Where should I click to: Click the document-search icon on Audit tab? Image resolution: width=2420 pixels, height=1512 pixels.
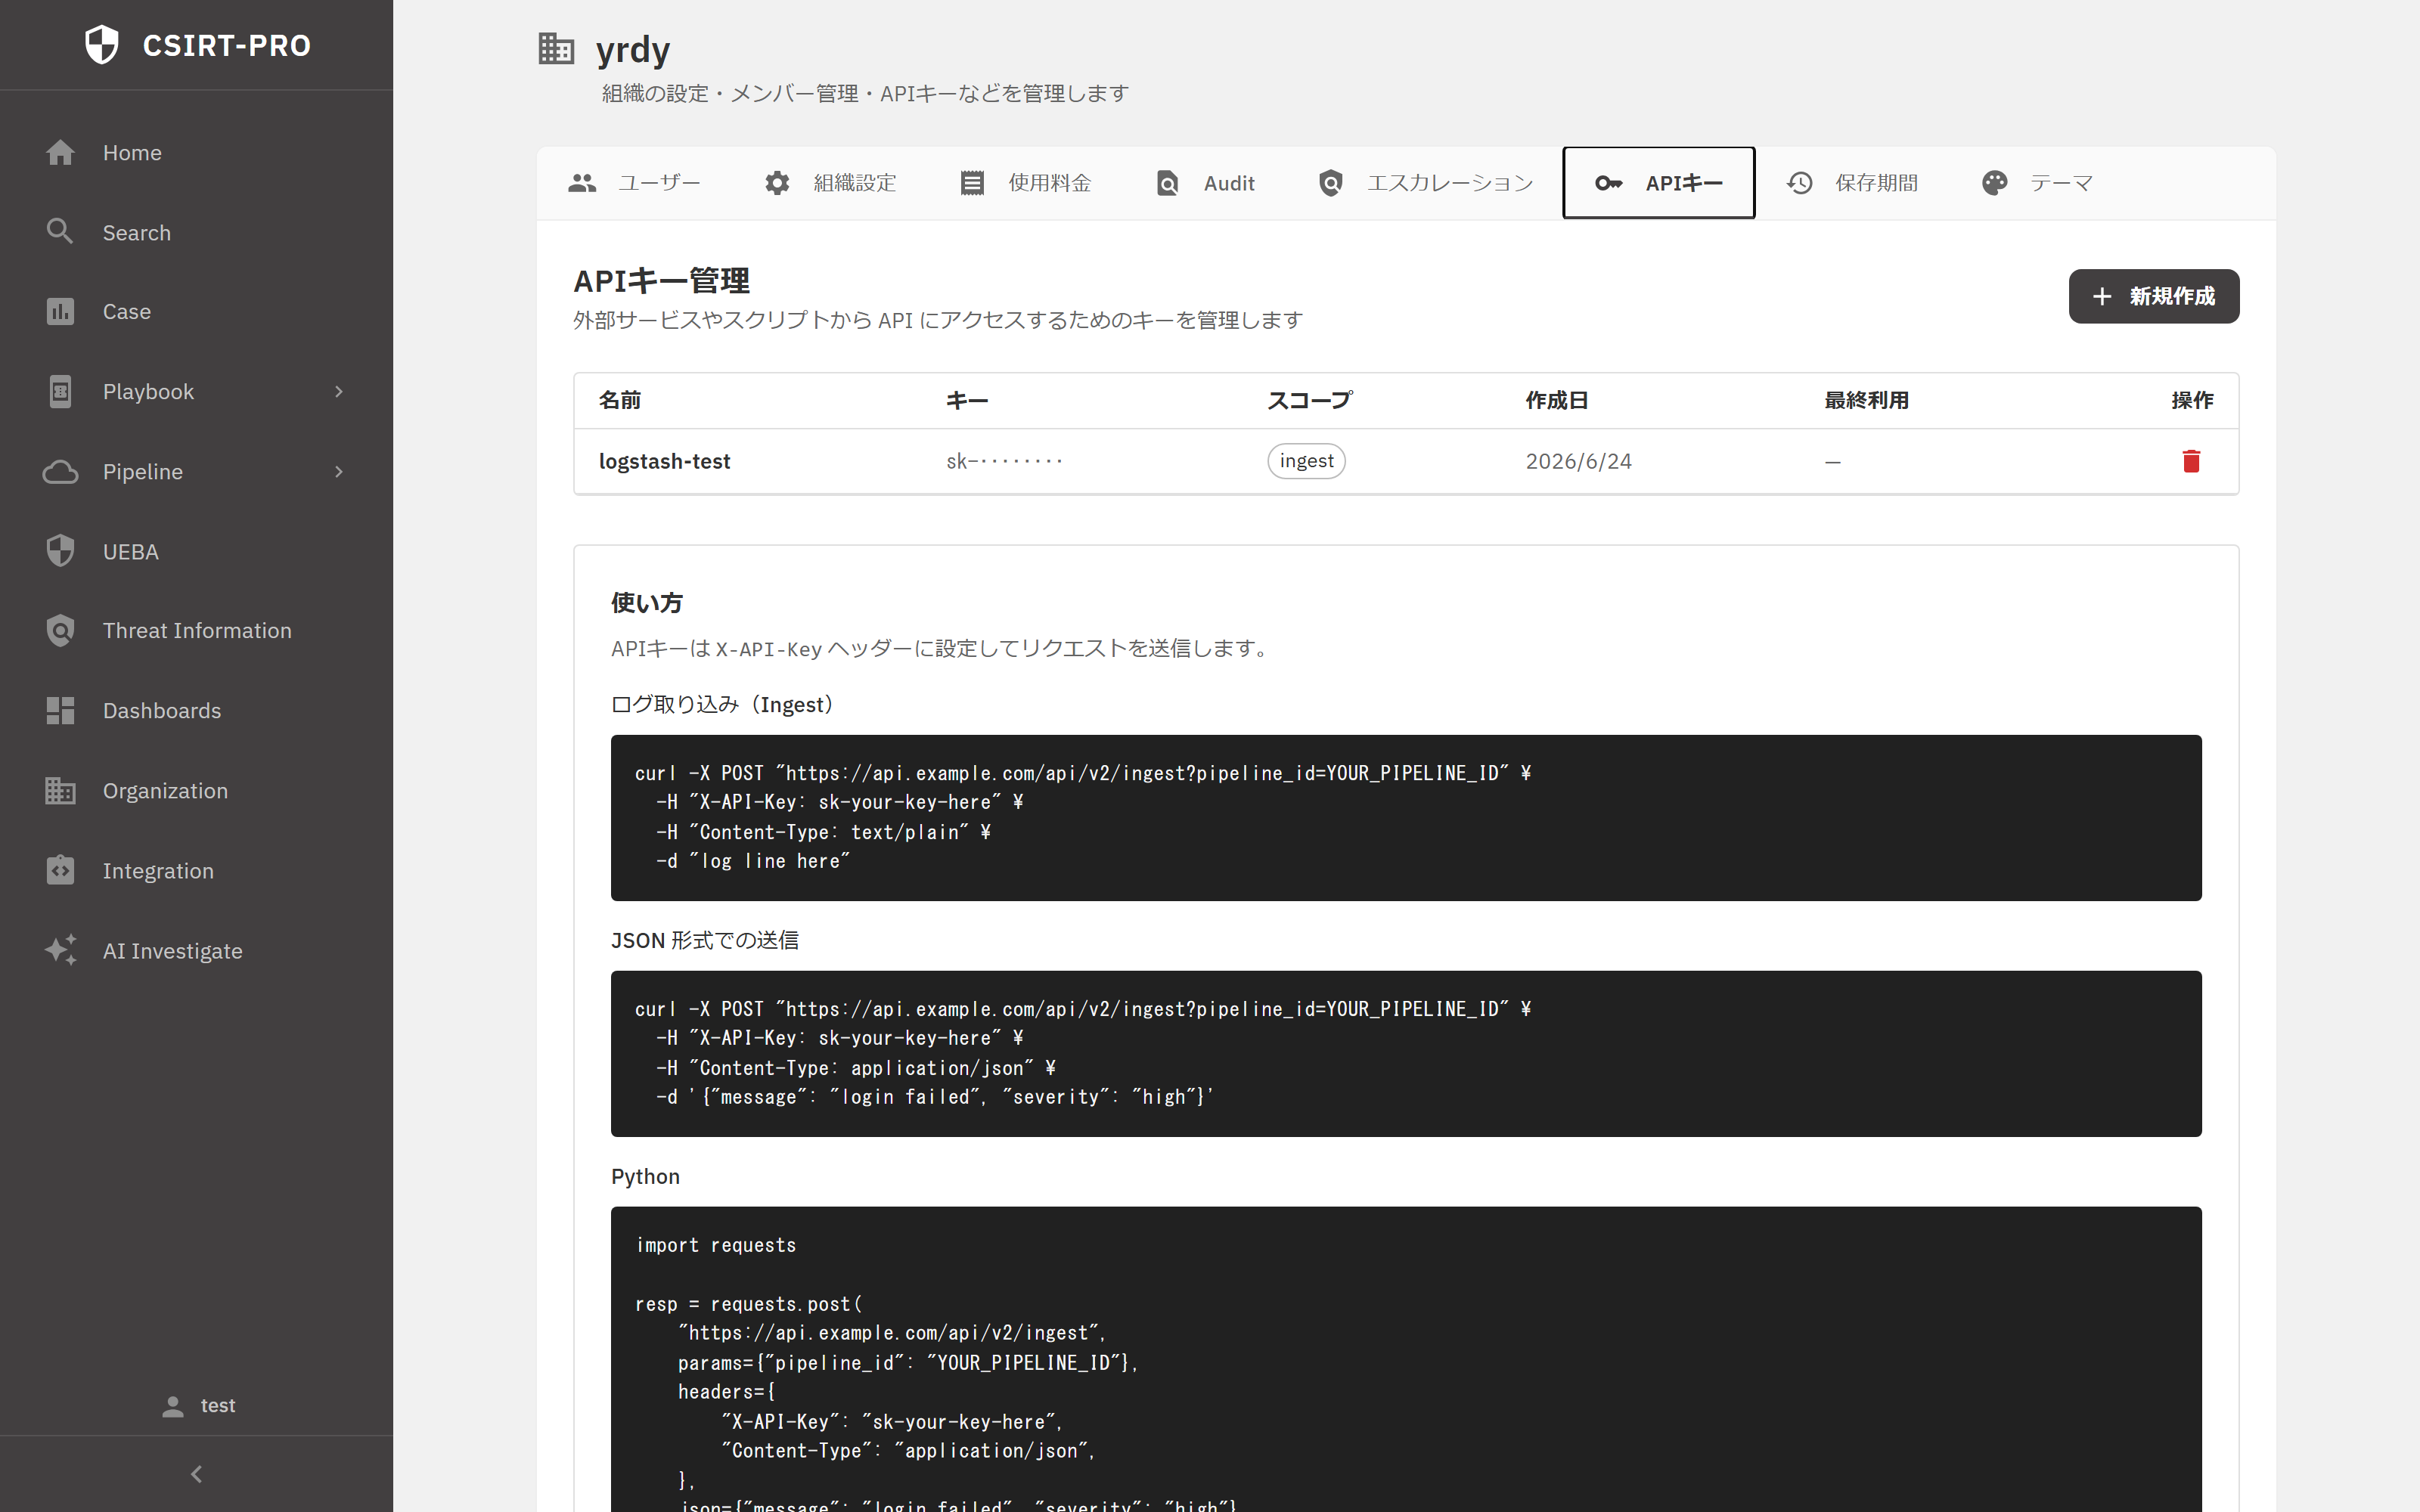(1167, 183)
